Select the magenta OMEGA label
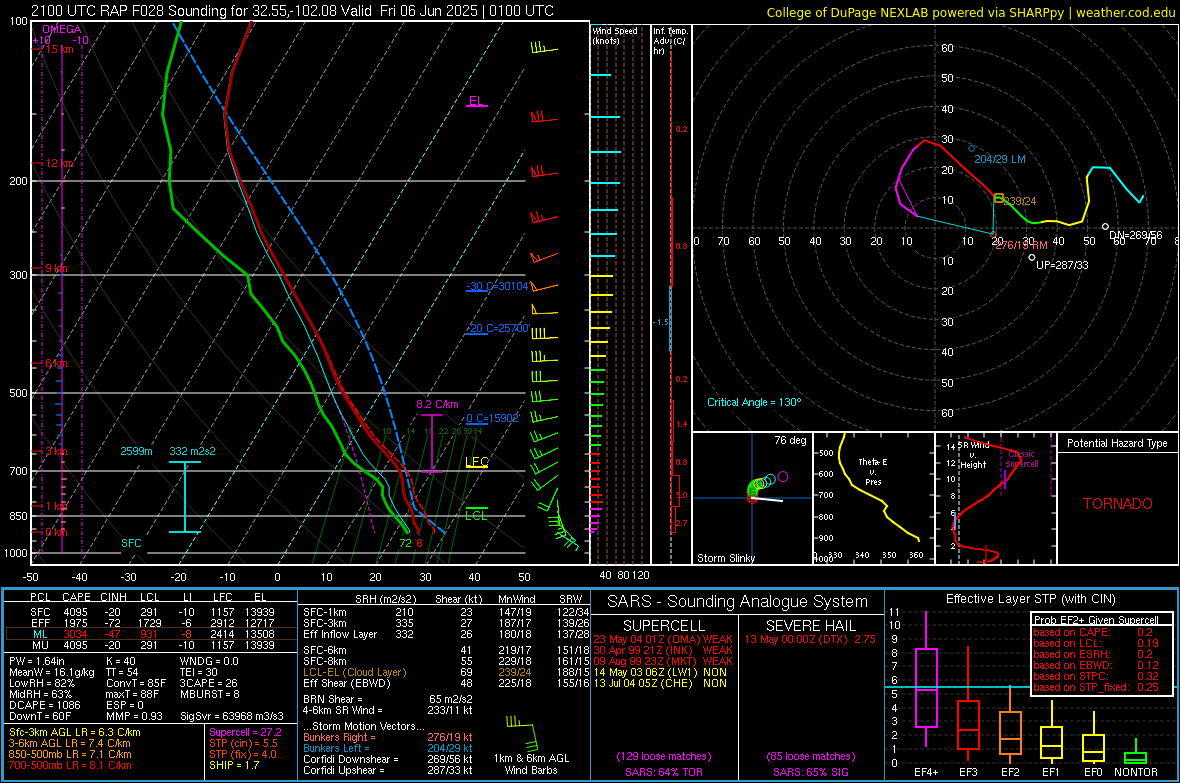Image resolution: width=1180 pixels, height=783 pixels. (62, 29)
